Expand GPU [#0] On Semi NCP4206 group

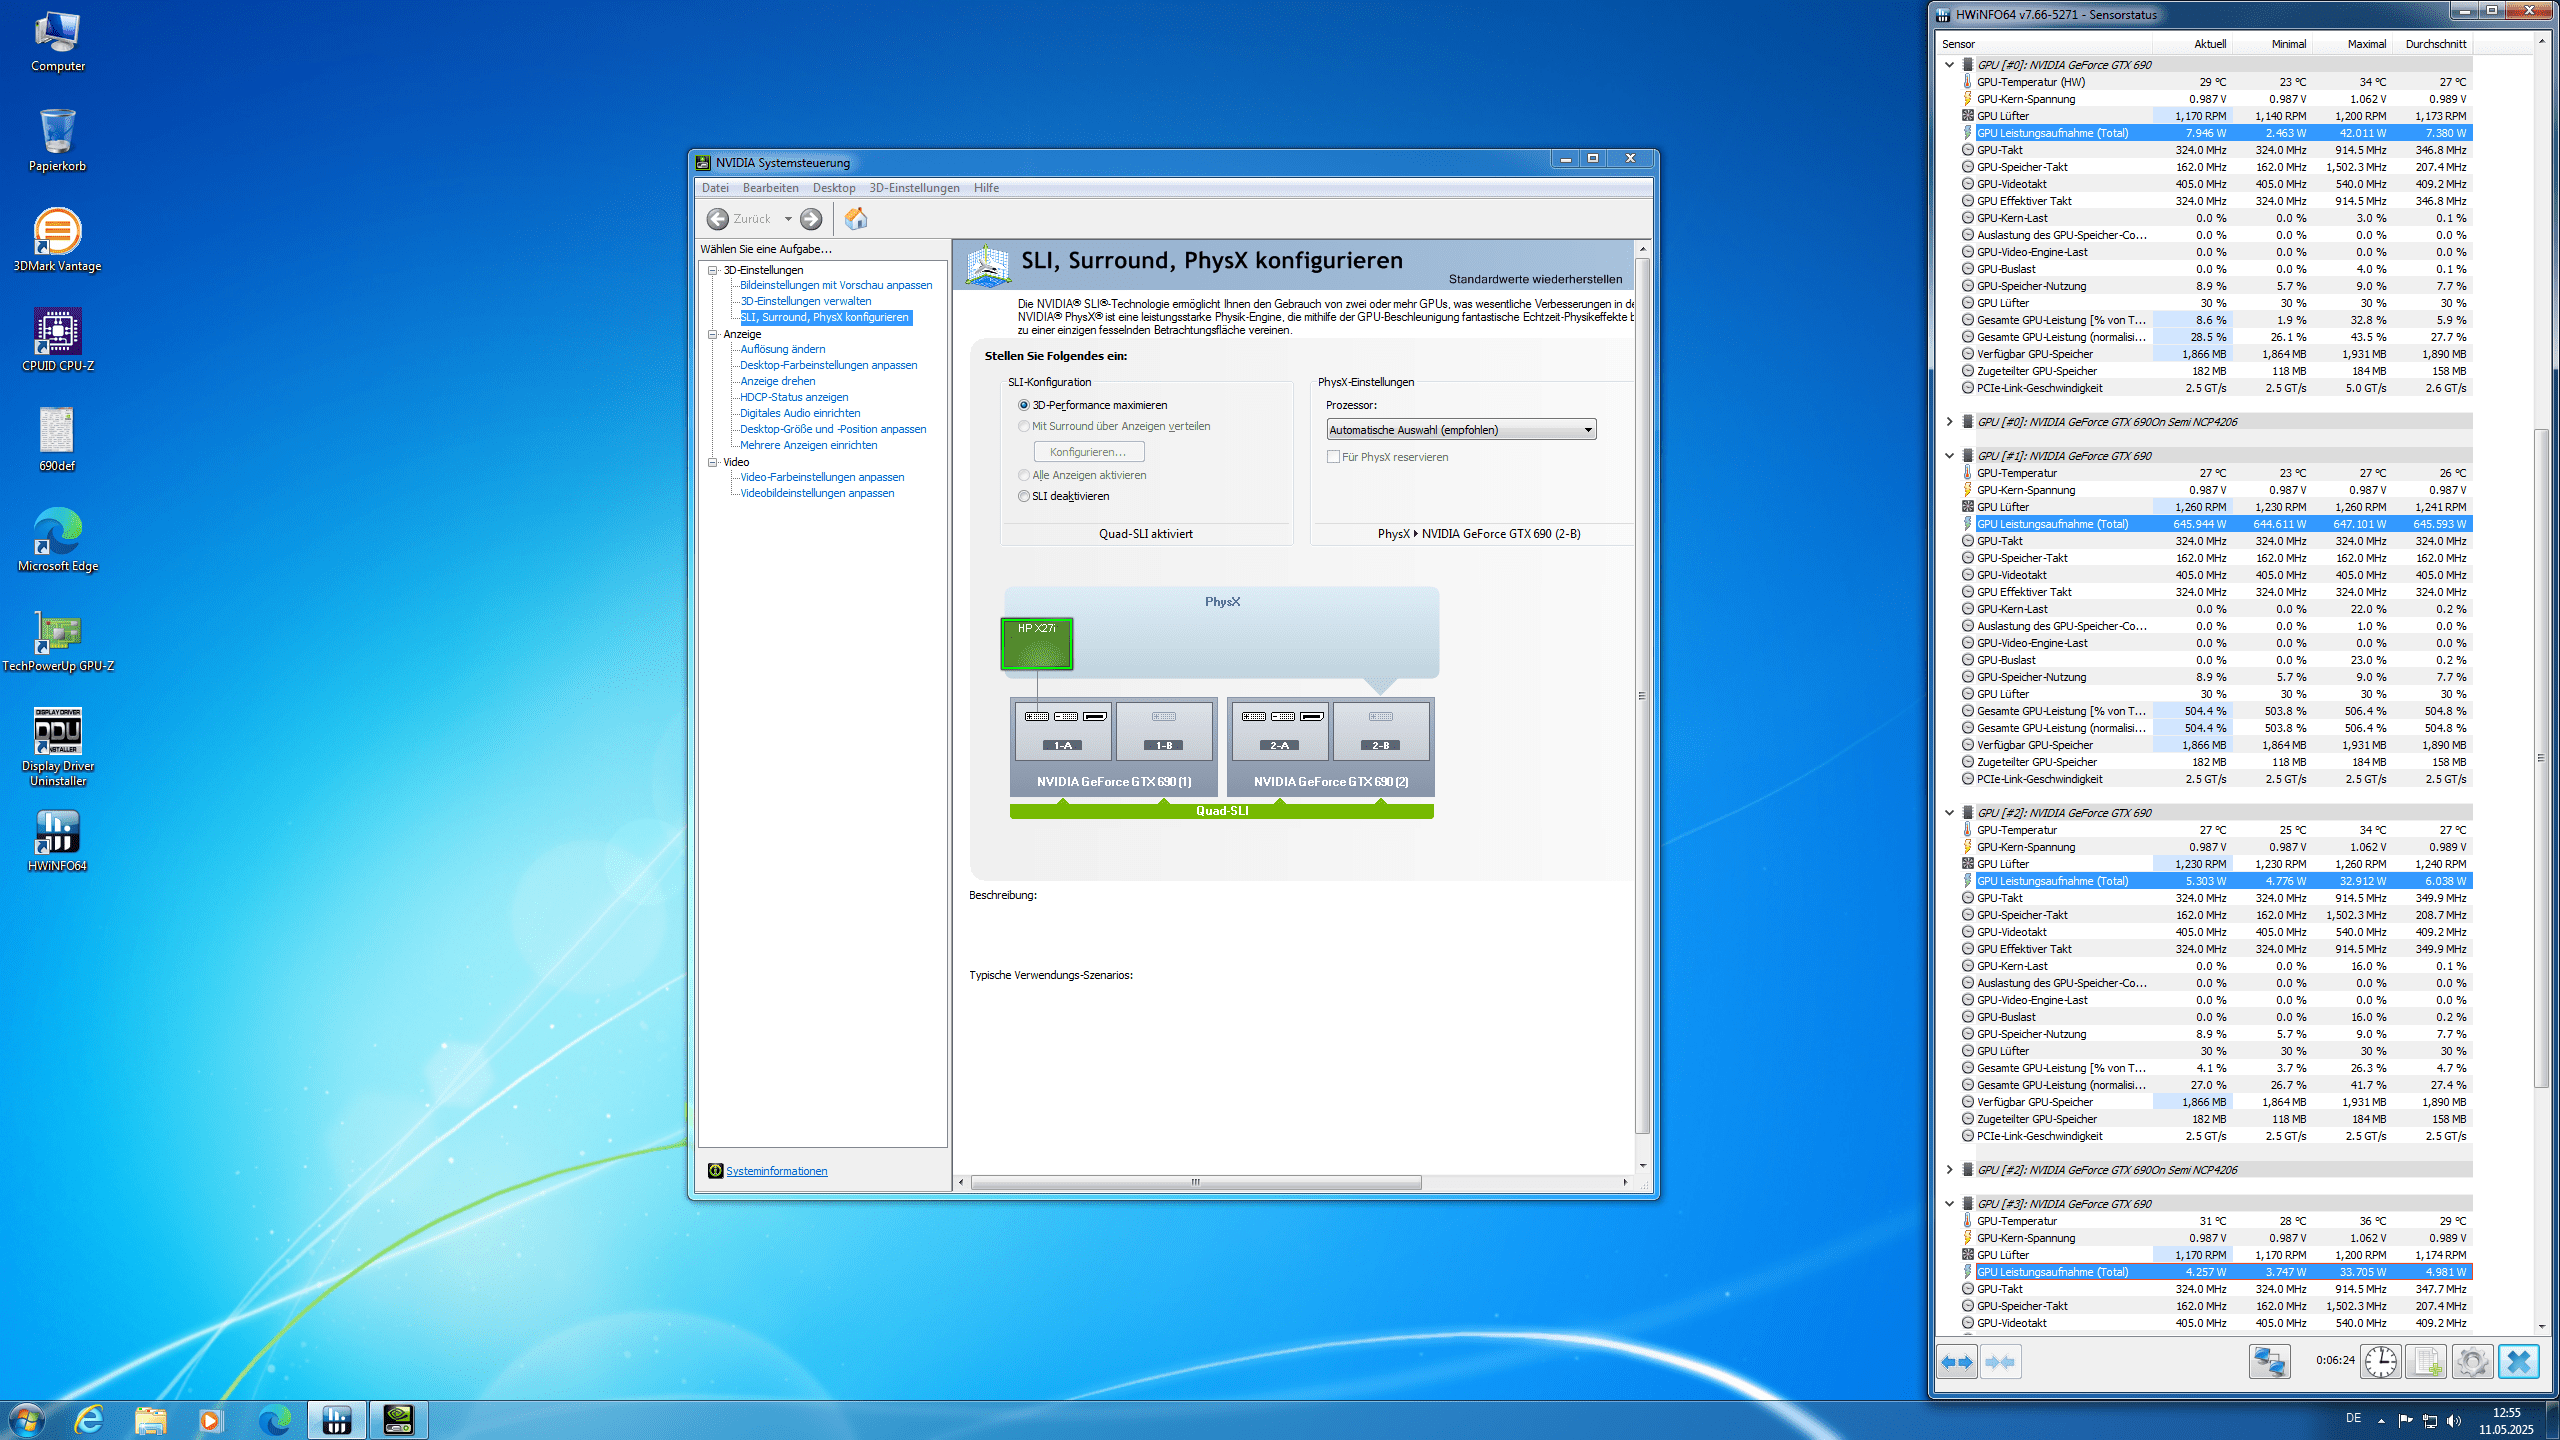click(1949, 422)
